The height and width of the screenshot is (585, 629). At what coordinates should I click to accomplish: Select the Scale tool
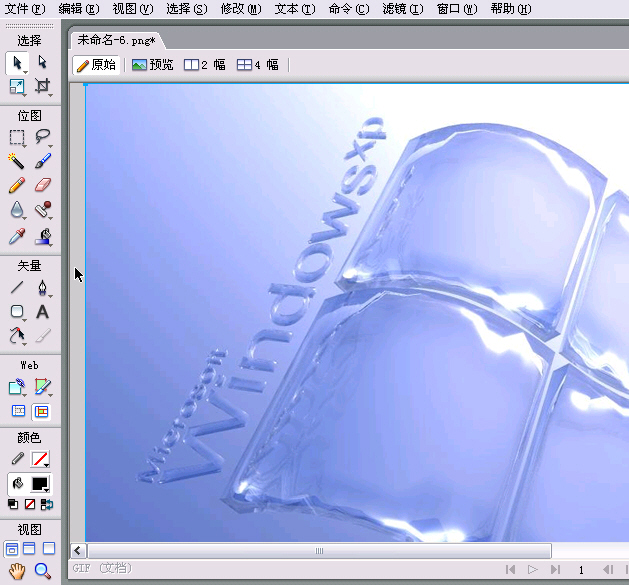tap(17, 87)
